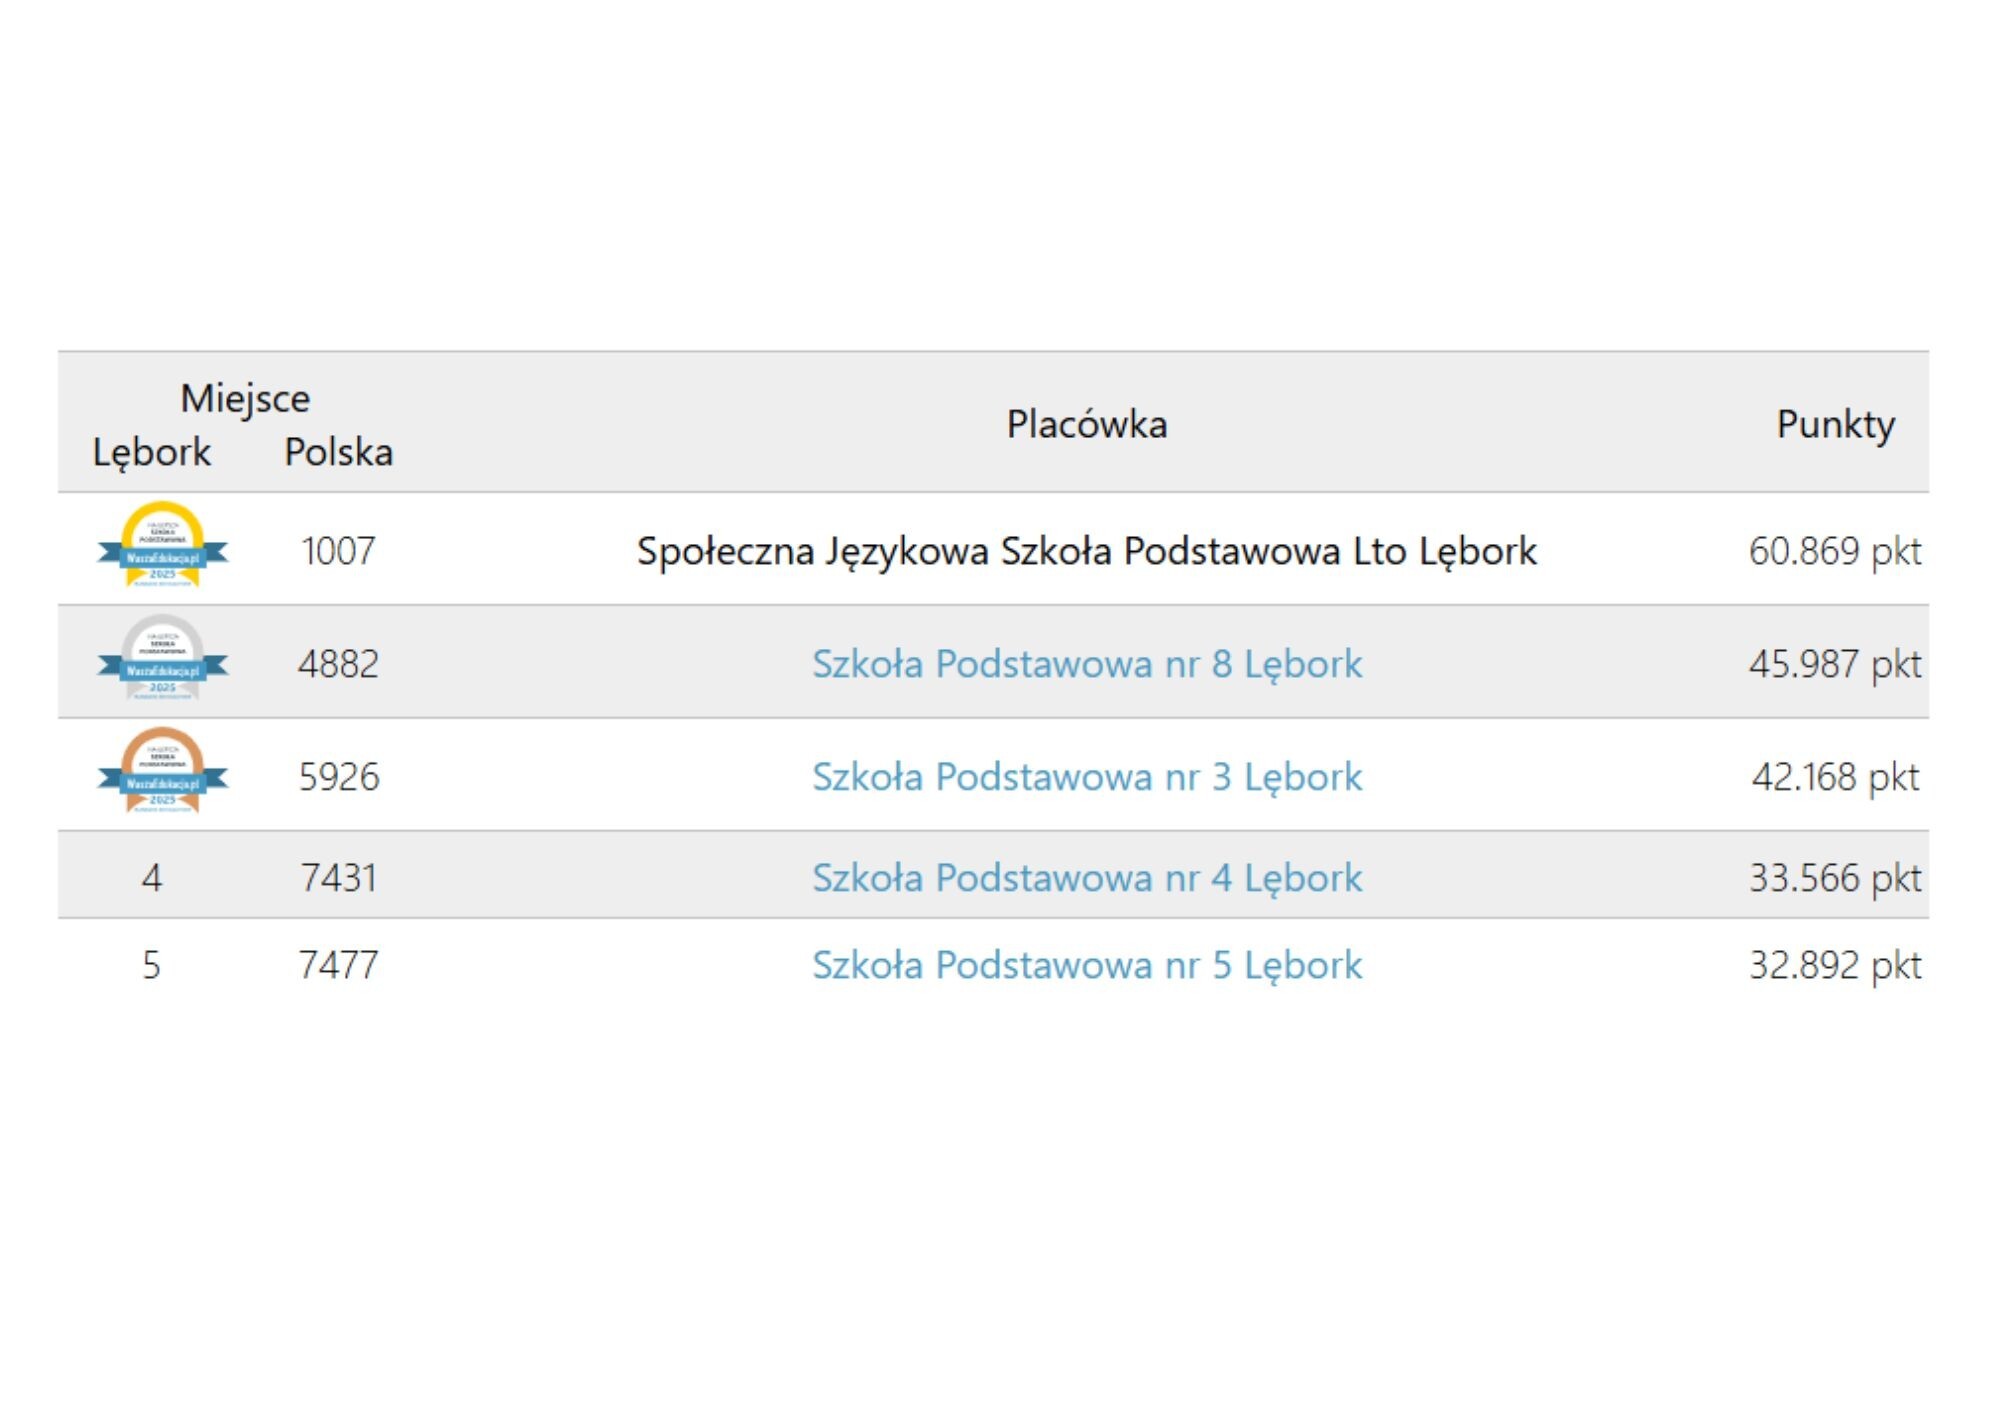2000x1414 pixels.
Task: Click the 45.987 pkt score
Action: tap(1834, 664)
